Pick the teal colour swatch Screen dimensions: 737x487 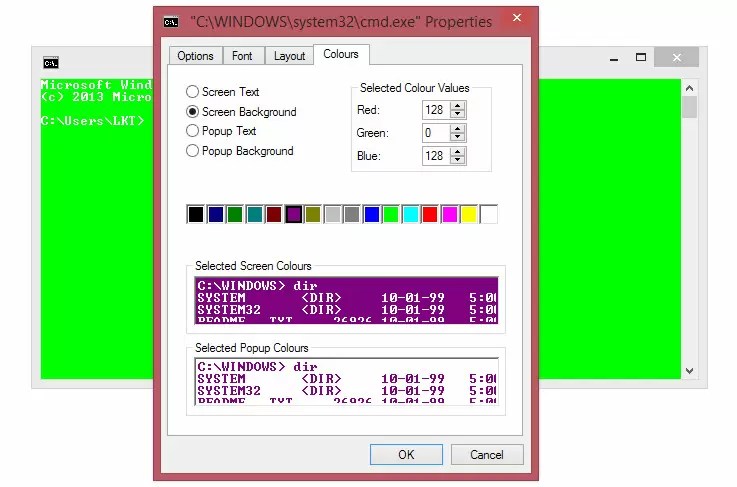tap(255, 214)
